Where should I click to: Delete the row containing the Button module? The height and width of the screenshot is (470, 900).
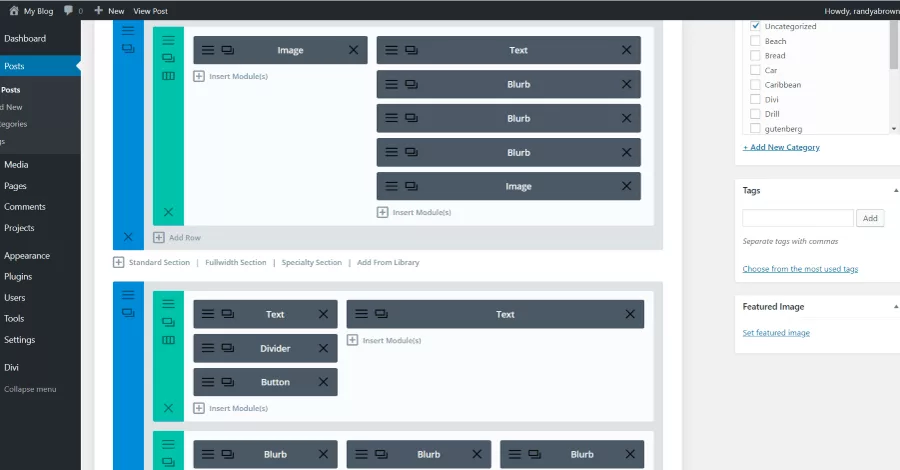coord(168,408)
